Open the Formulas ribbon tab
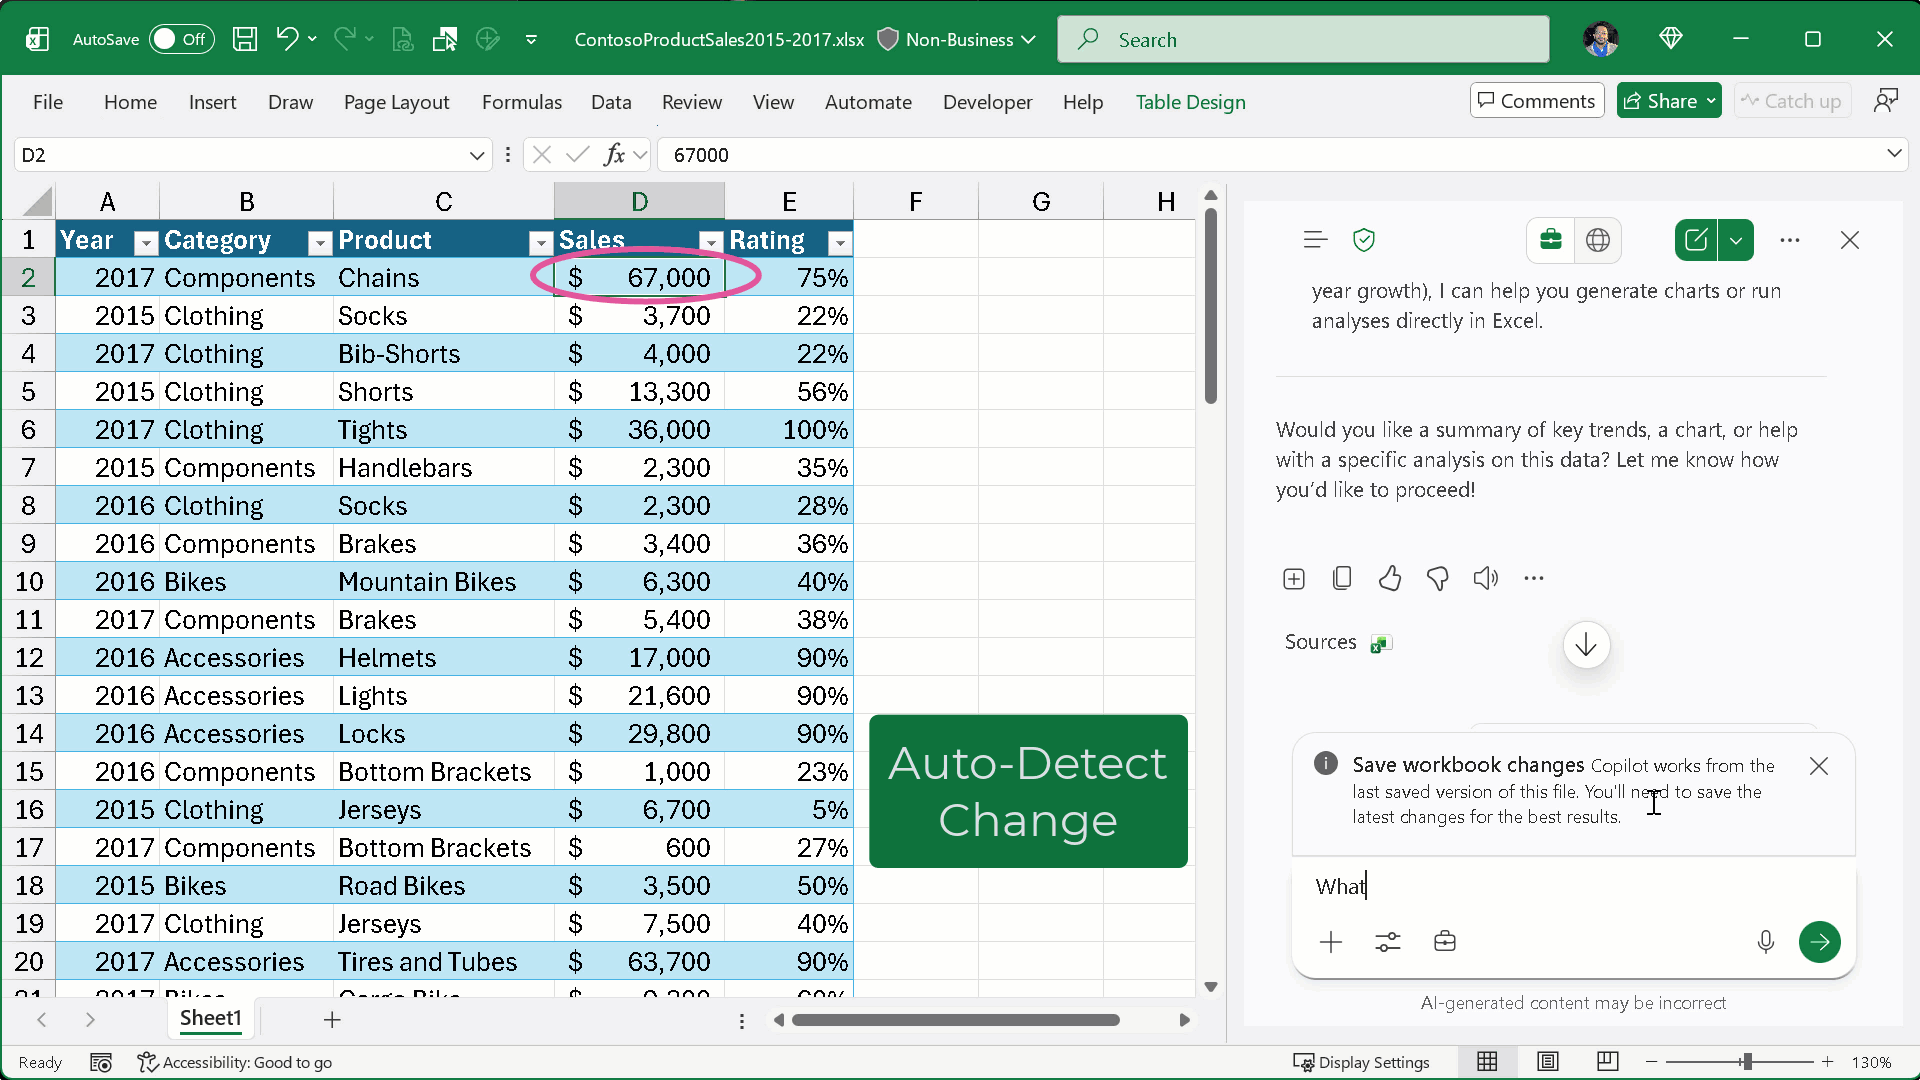 521,102
